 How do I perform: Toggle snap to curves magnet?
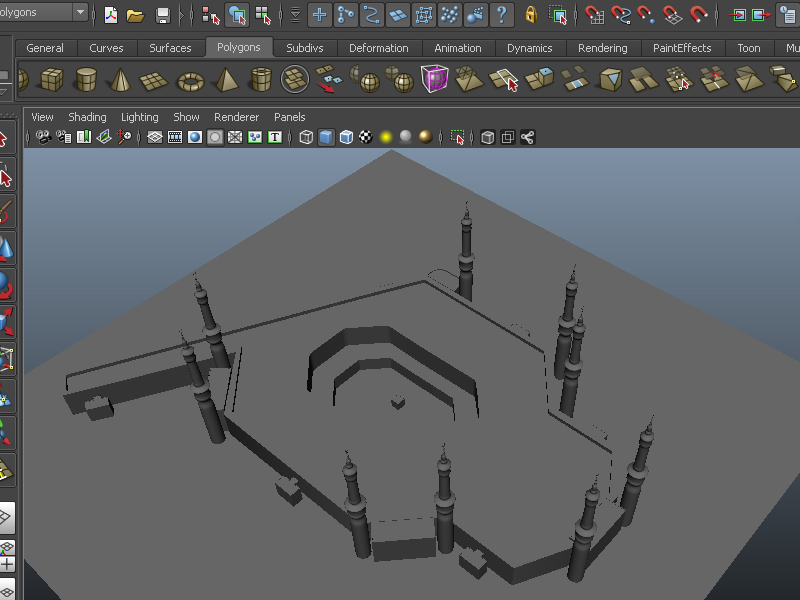click(621, 15)
